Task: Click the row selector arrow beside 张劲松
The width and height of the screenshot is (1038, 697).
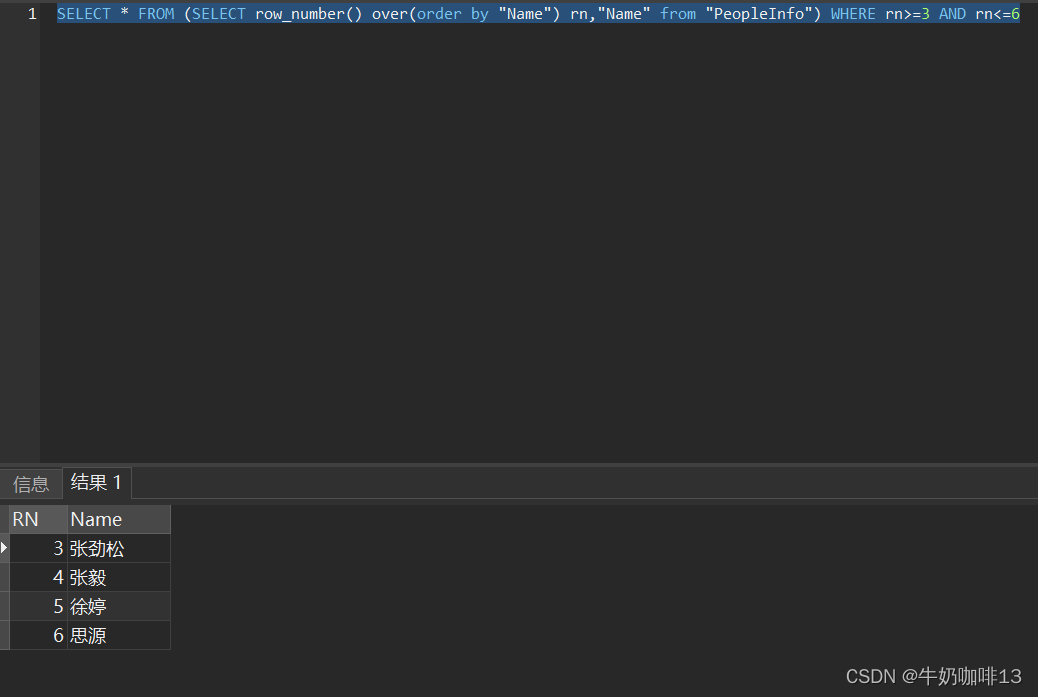Action: (4, 548)
